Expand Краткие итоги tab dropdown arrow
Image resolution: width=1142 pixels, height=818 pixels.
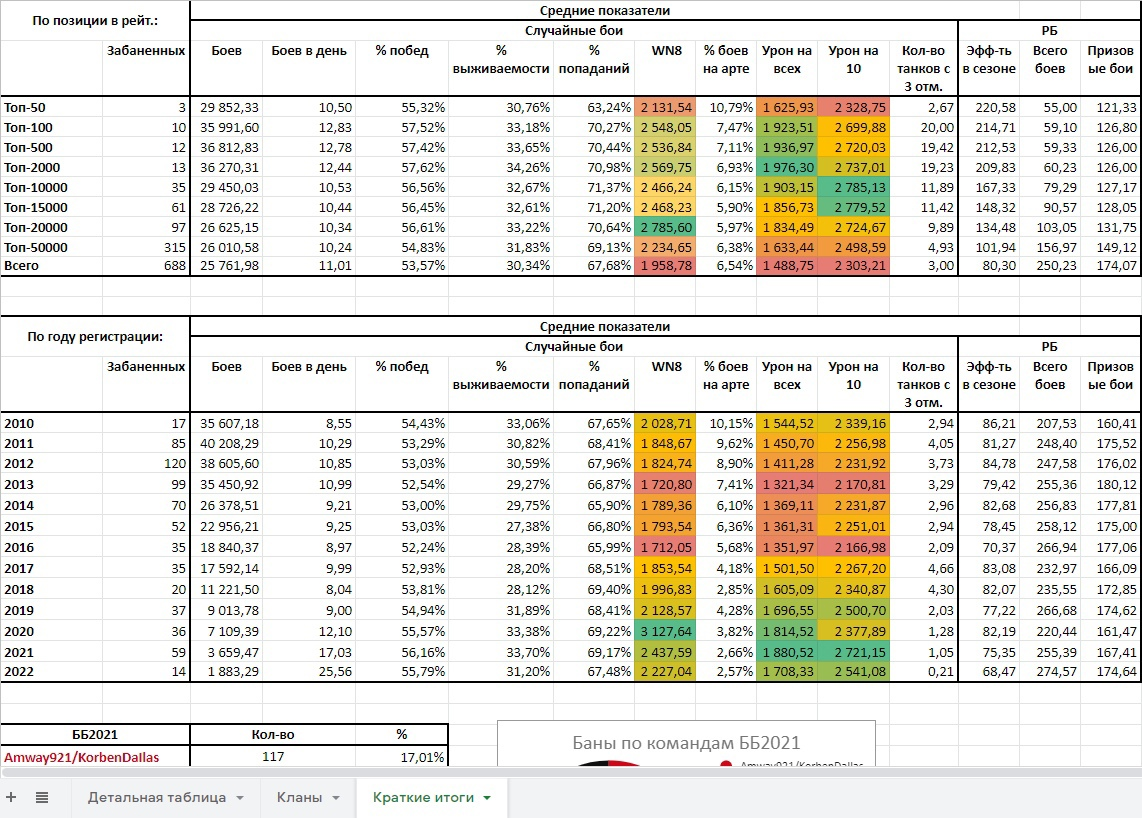click(487, 798)
